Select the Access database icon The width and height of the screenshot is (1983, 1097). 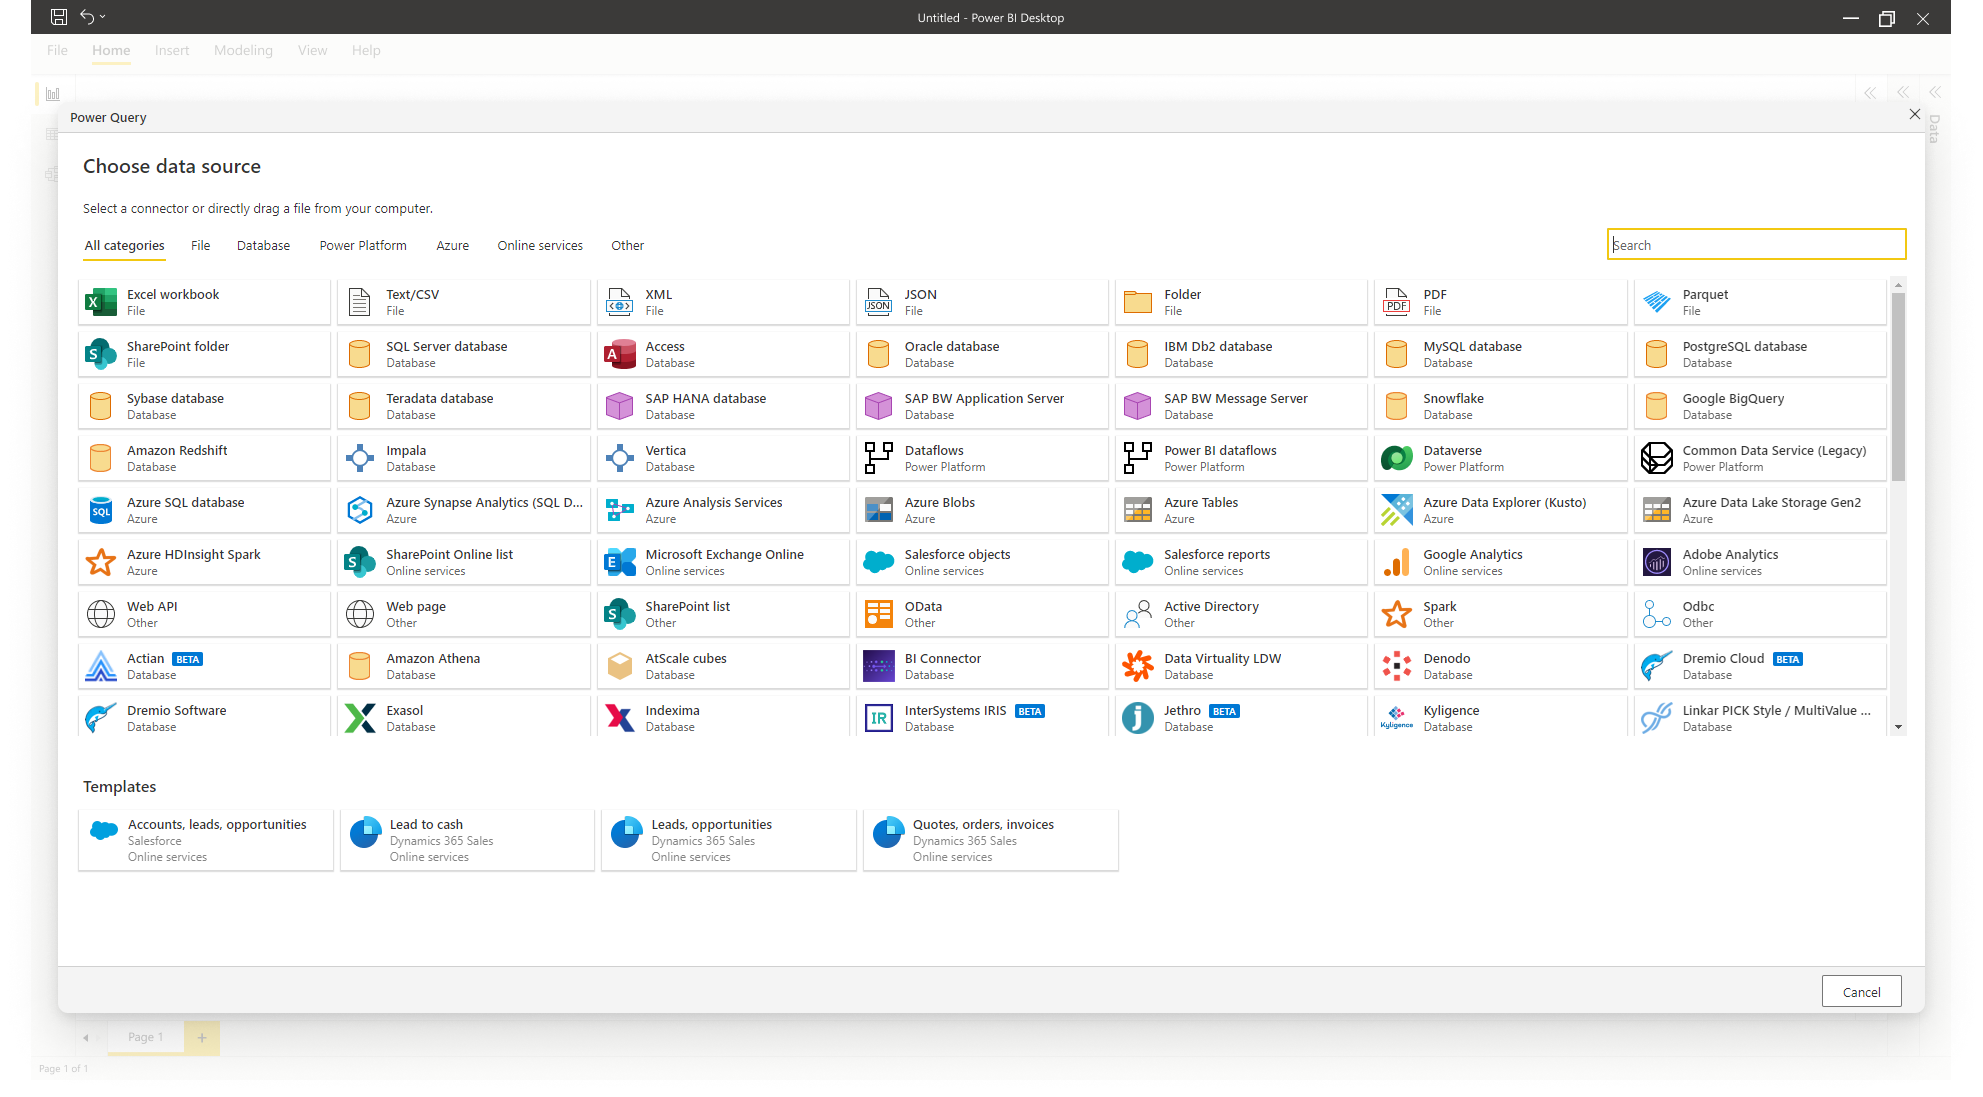(619, 354)
